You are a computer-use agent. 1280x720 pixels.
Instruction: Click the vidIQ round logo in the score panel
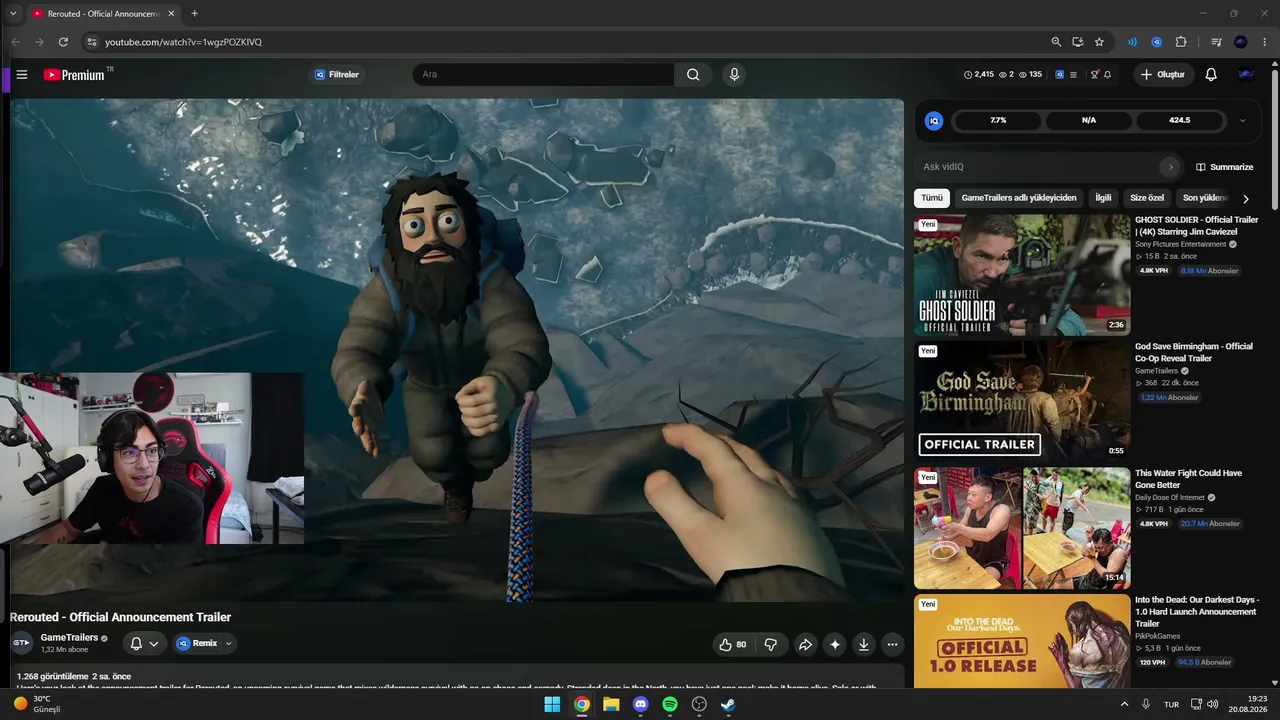point(934,121)
